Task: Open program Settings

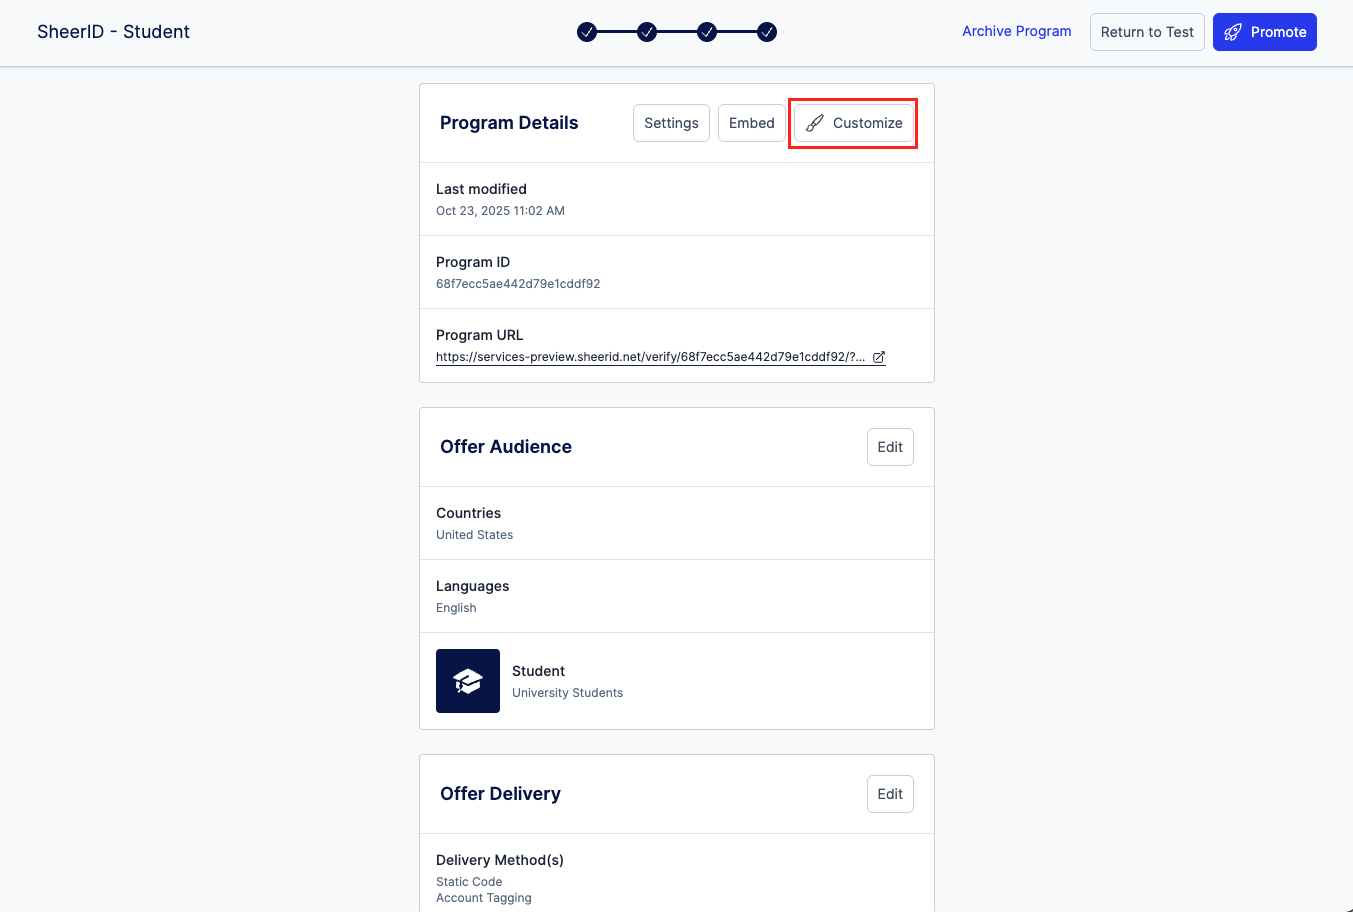Action: click(671, 123)
